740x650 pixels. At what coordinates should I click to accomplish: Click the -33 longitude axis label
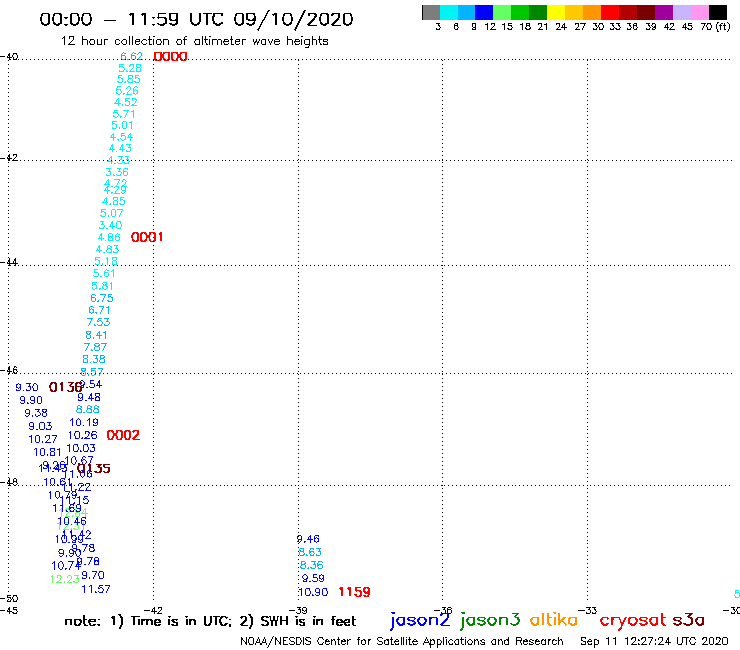coord(588,611)
